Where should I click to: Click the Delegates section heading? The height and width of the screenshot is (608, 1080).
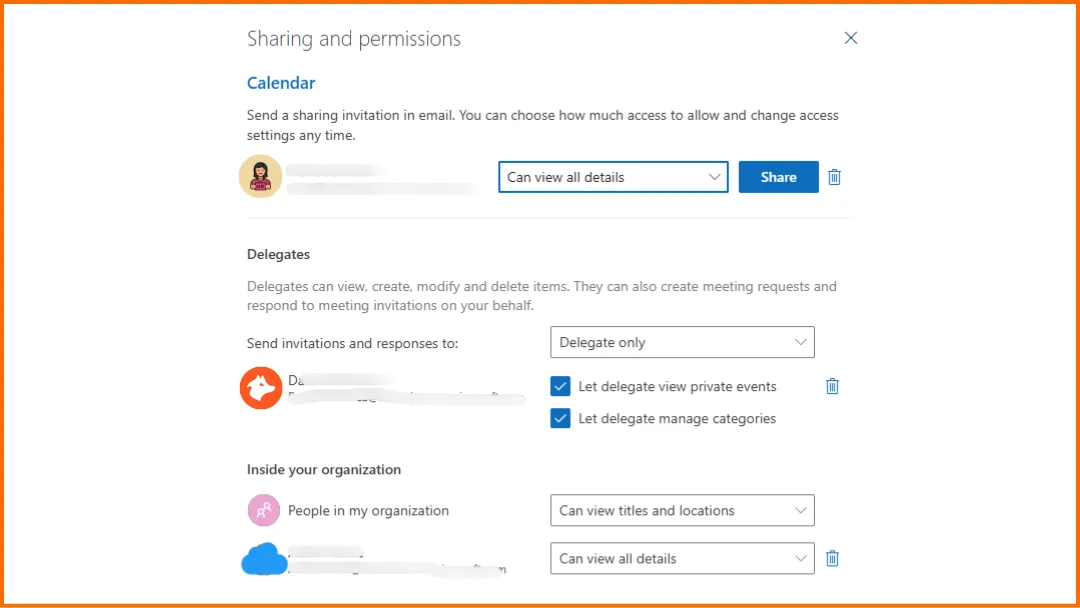[x=278, y=254]
